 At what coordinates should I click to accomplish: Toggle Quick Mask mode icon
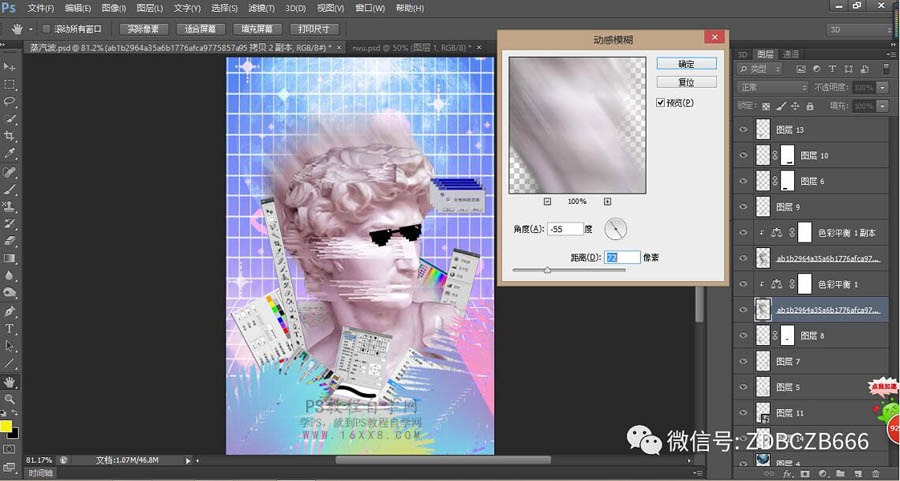[9, 448]
